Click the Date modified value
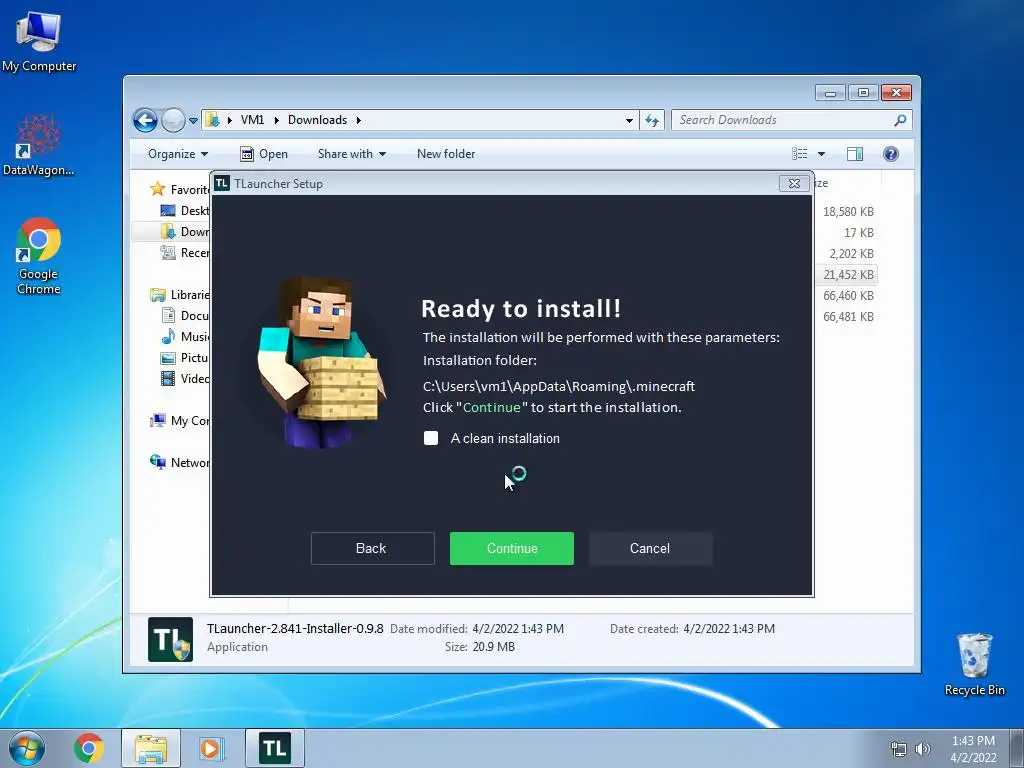Screen dimensions: 1024x768 click(518, 629)
